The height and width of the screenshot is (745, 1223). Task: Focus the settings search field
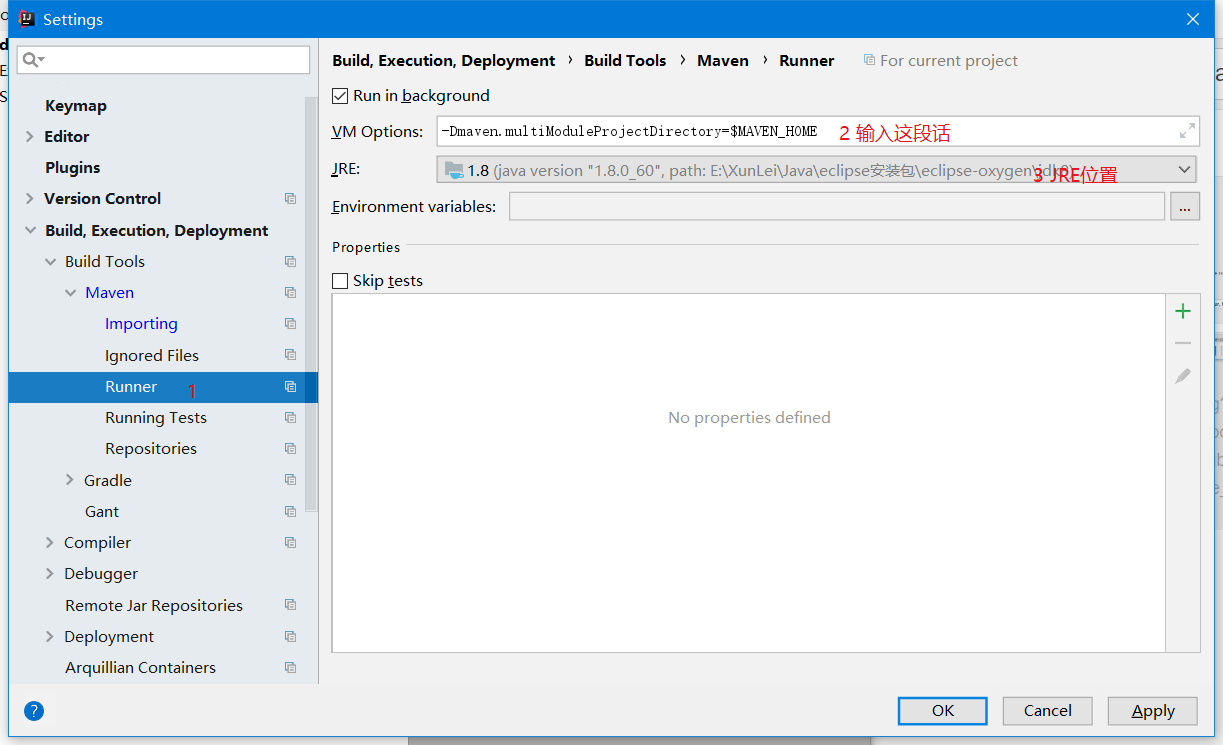163,60
